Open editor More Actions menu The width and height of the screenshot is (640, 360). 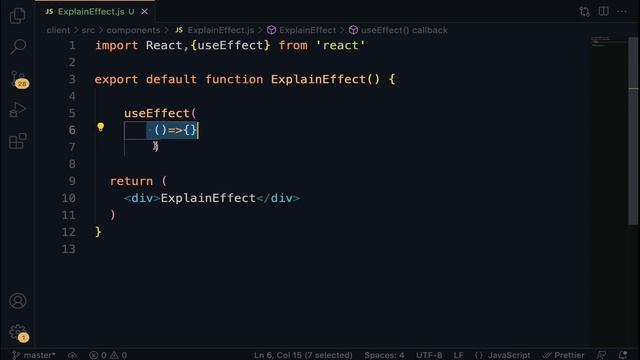(622, 11)
